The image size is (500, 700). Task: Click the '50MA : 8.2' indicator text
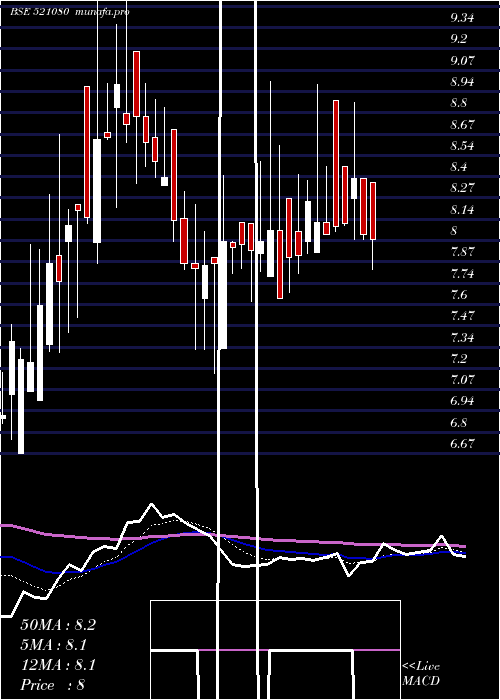[x=58, y=625]
